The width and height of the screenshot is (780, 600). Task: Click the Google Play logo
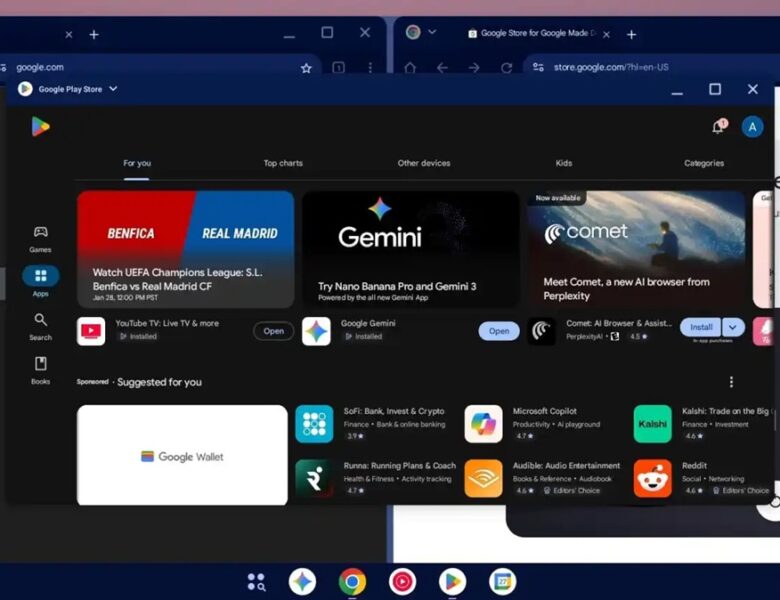40,126
